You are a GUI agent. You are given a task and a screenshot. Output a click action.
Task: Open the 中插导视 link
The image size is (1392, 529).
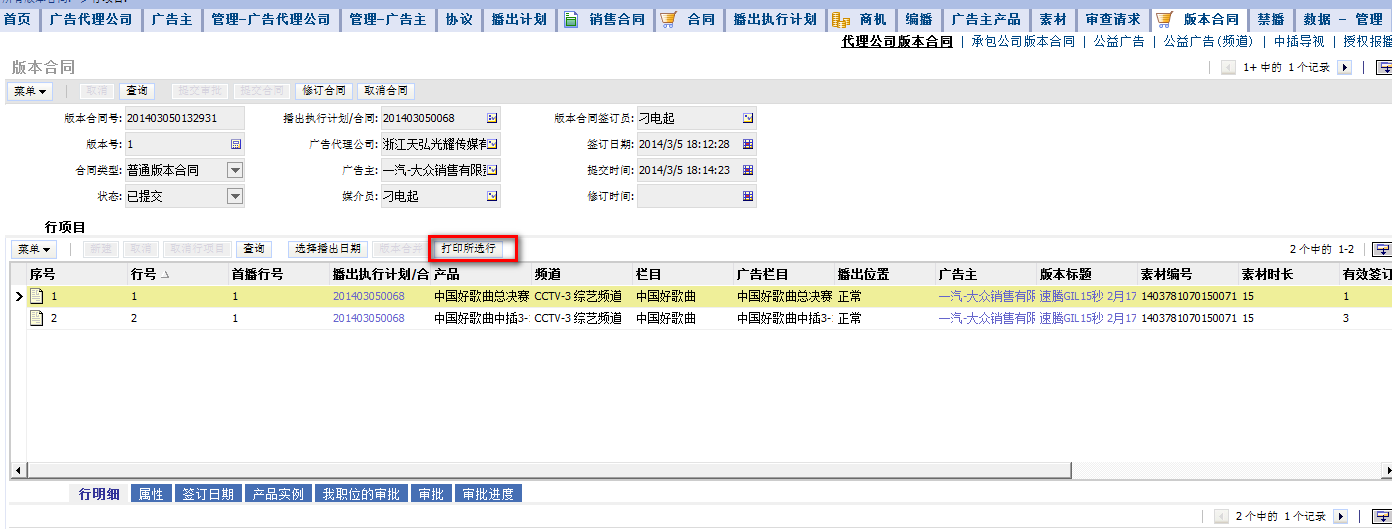pos(1298,42)
